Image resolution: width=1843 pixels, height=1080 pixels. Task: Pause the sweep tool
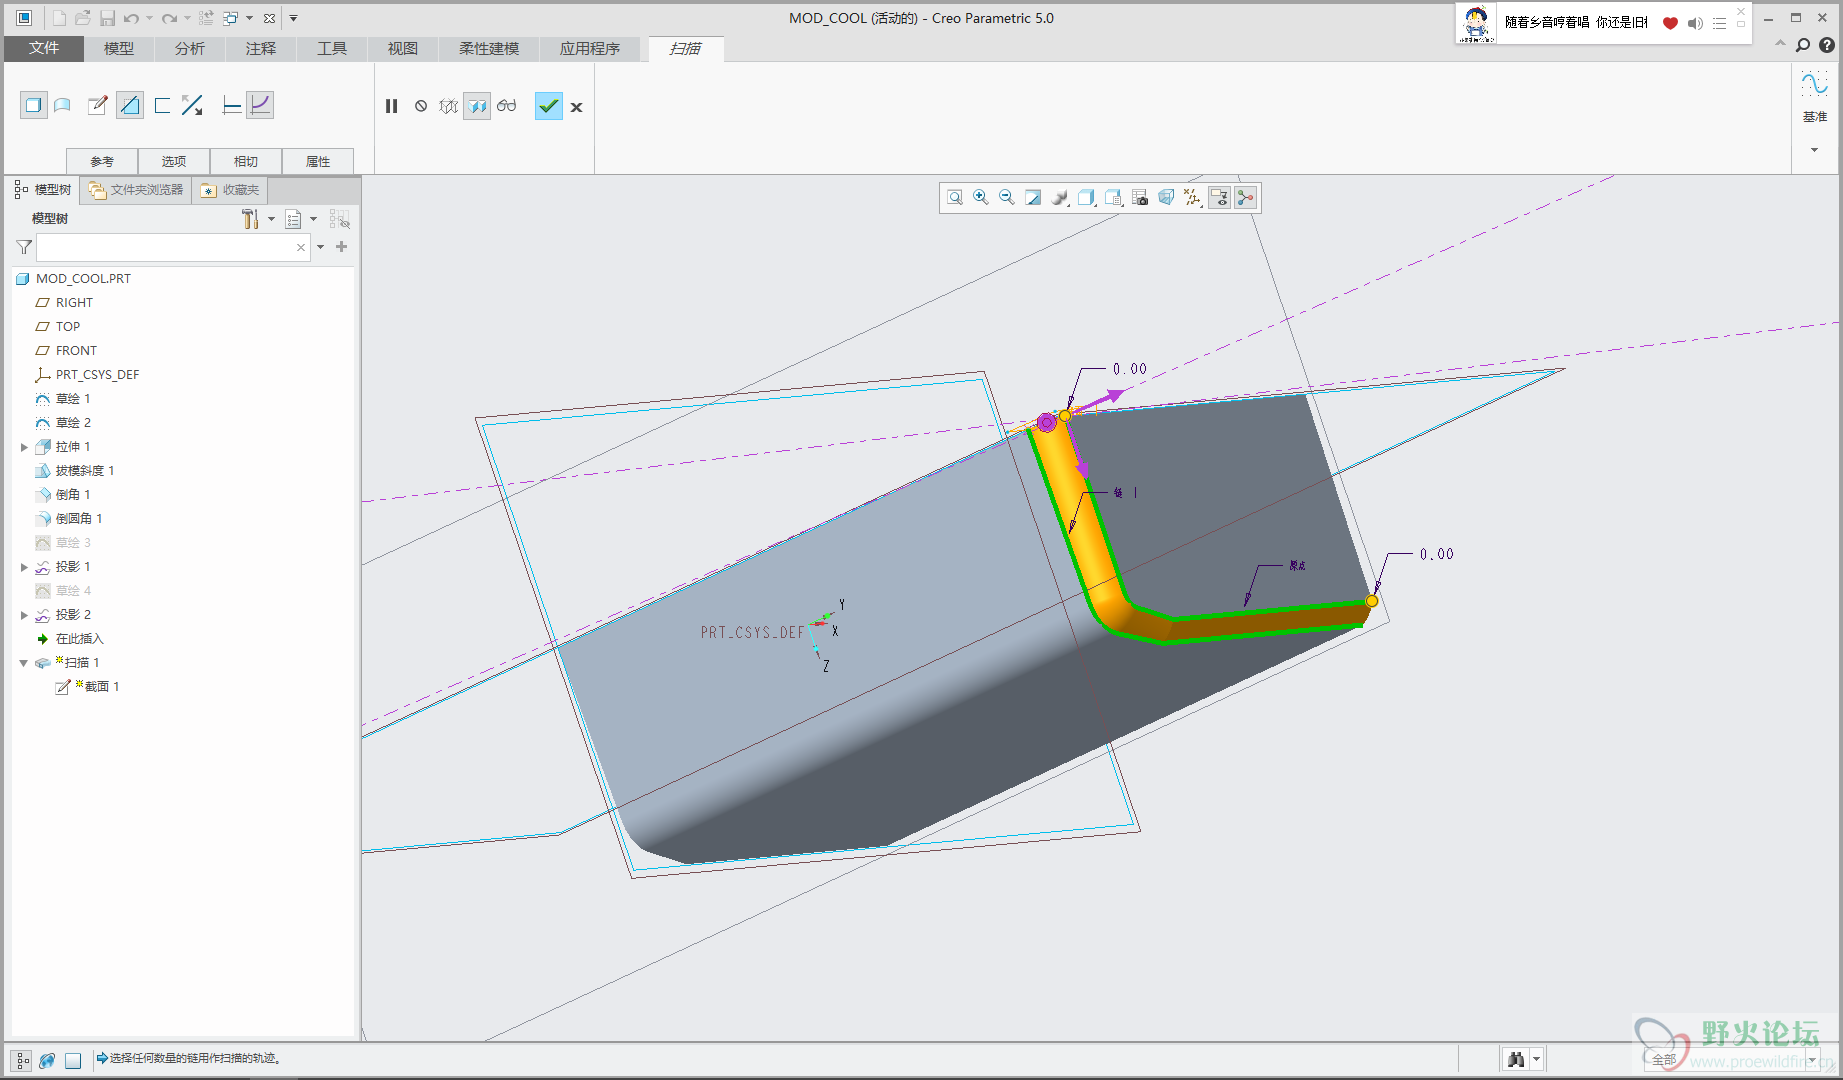pyautogui.click(x=392, y=106)
